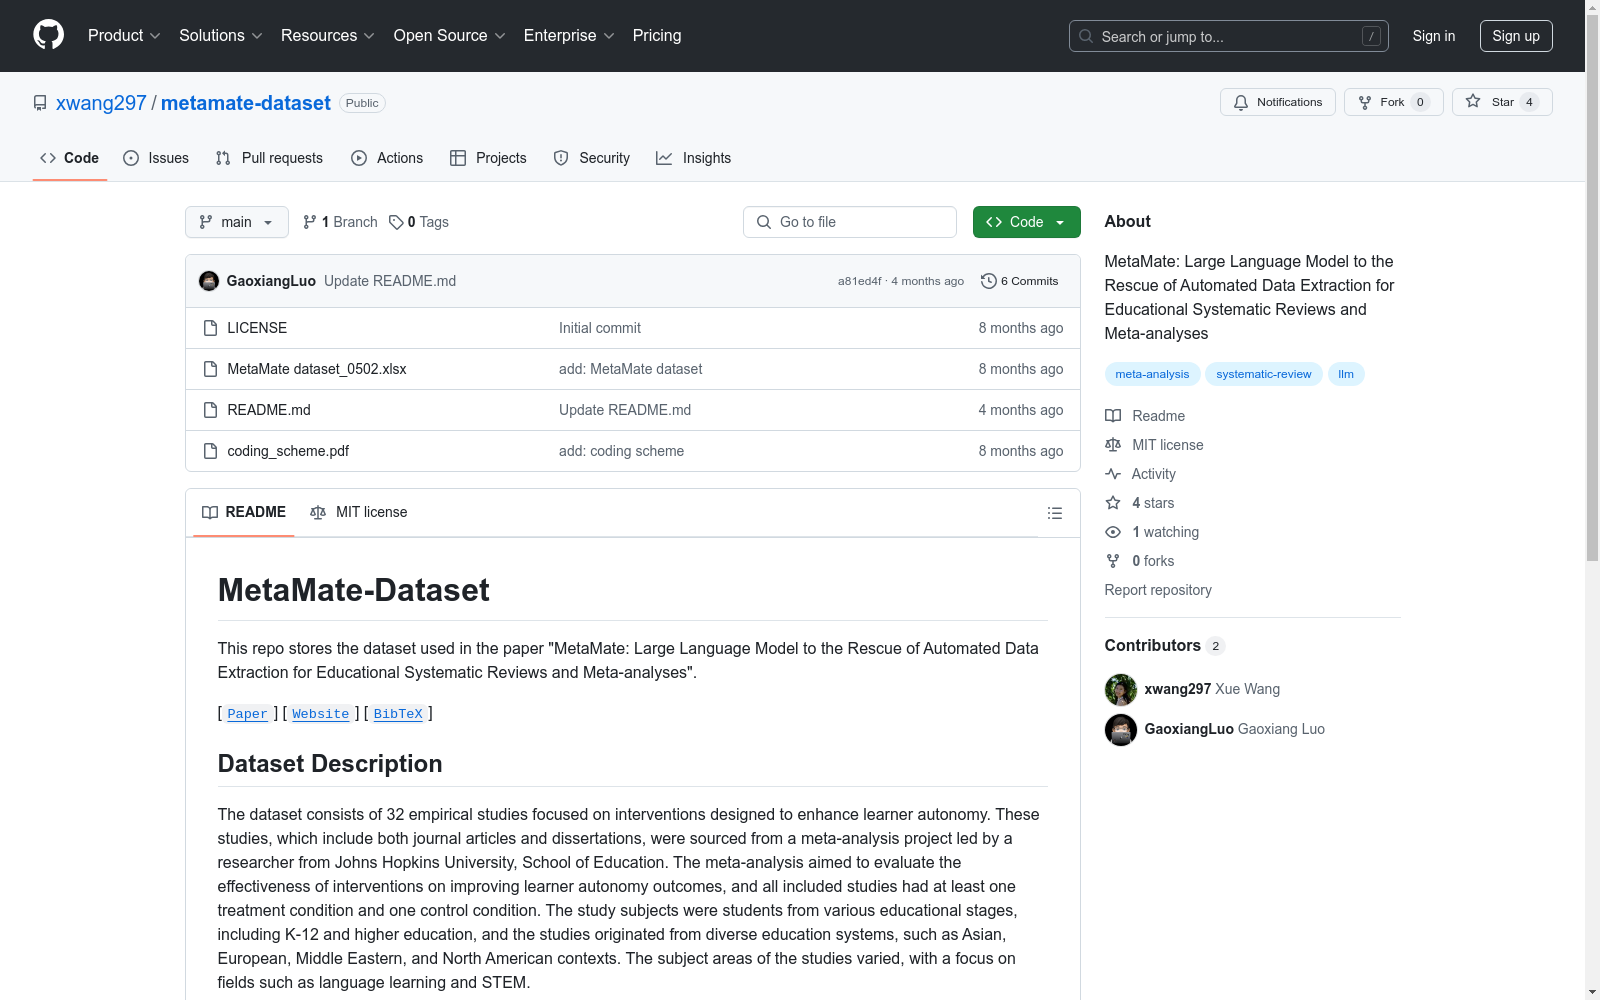The width and height of the screenshot is (1600, 1000).
Task: Open contributor GaoxiangLuo Gaoxiang Luo
Action: click(1235, 729)
